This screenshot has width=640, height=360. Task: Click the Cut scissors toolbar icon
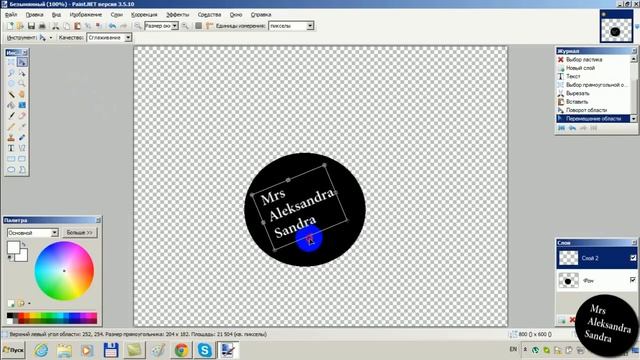coord(56,26)
